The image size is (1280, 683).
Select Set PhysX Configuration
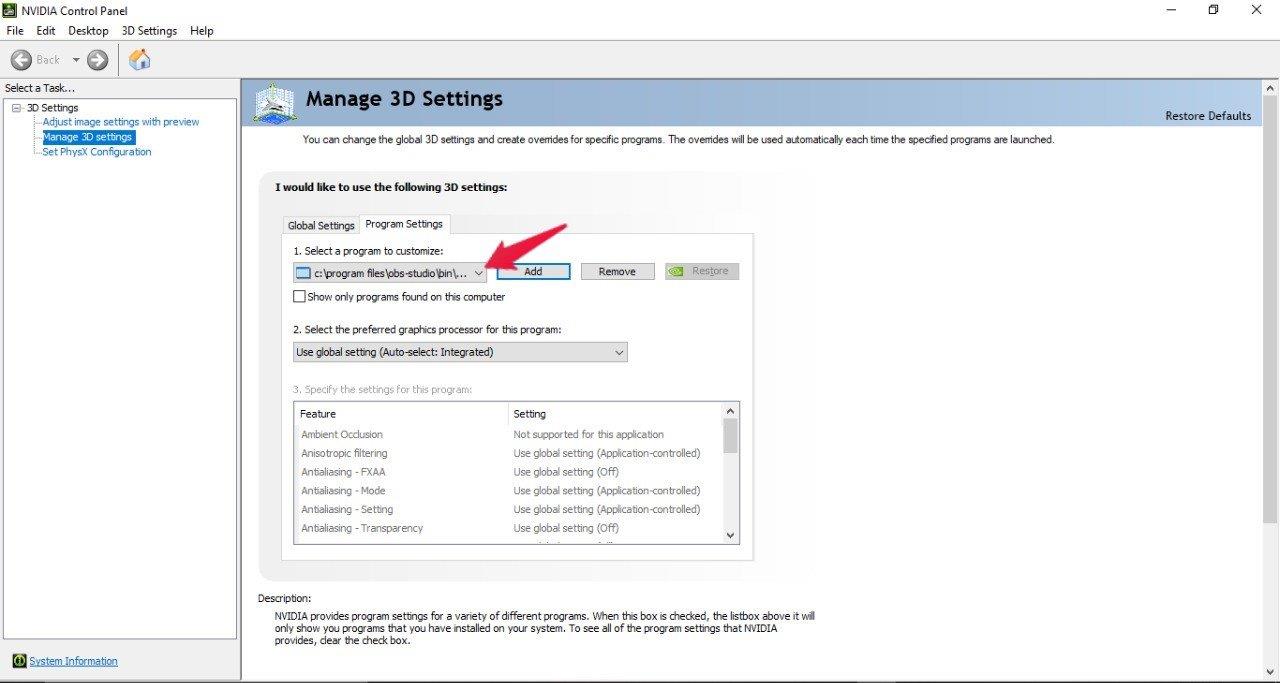tap(96, 152)
